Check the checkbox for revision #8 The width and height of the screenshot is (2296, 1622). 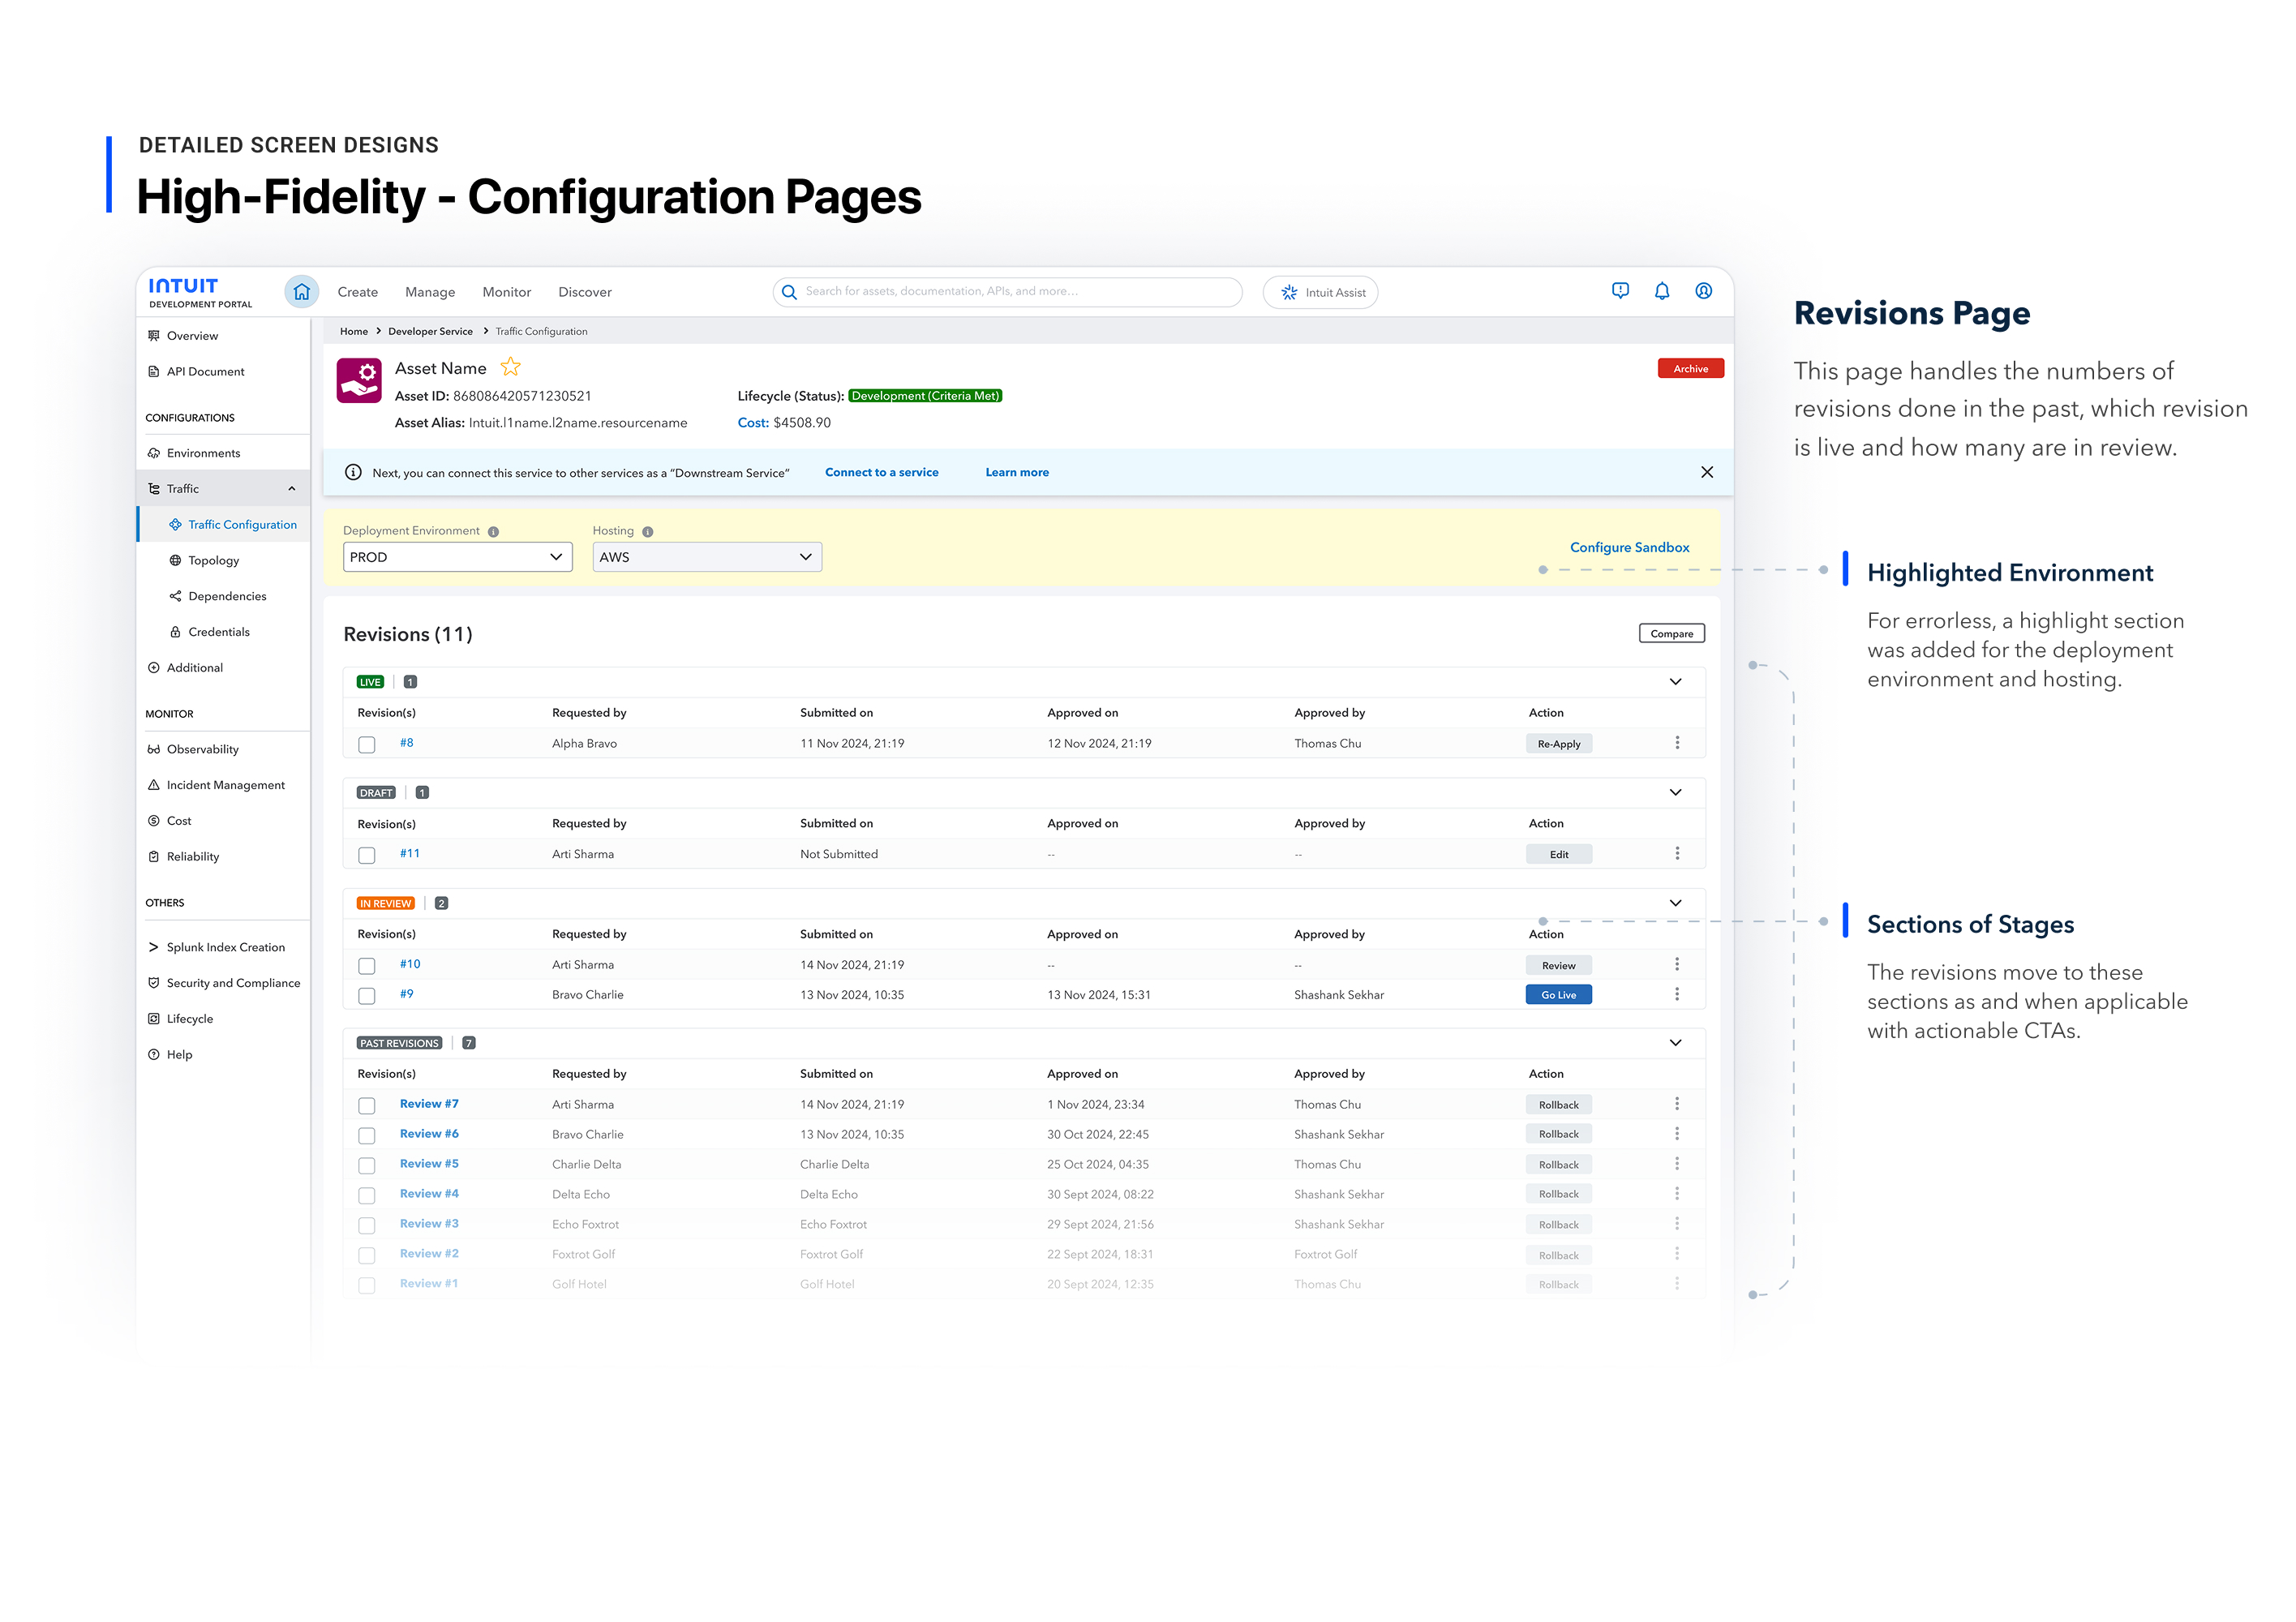coord(367,744)
